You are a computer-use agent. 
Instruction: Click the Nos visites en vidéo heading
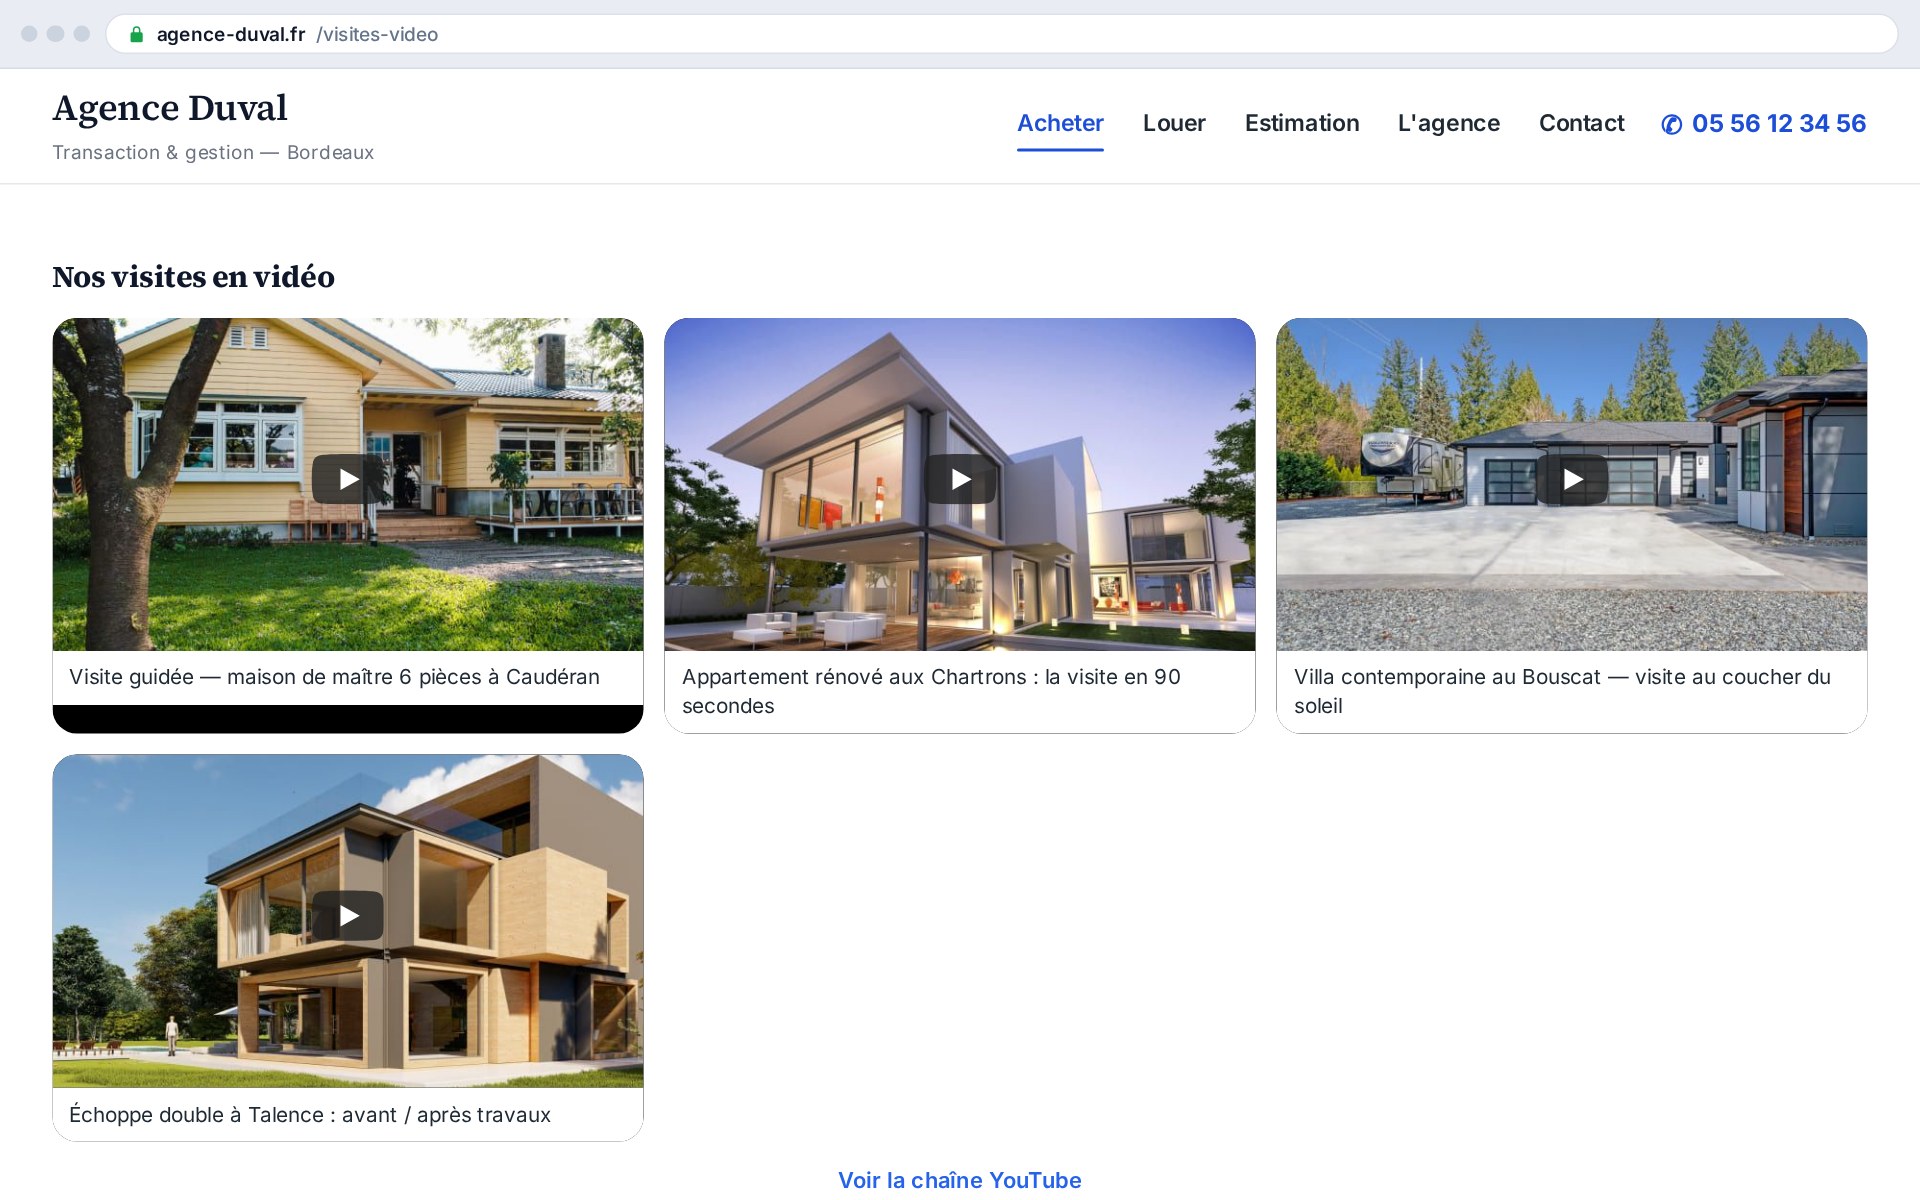[x=193, y=277]
